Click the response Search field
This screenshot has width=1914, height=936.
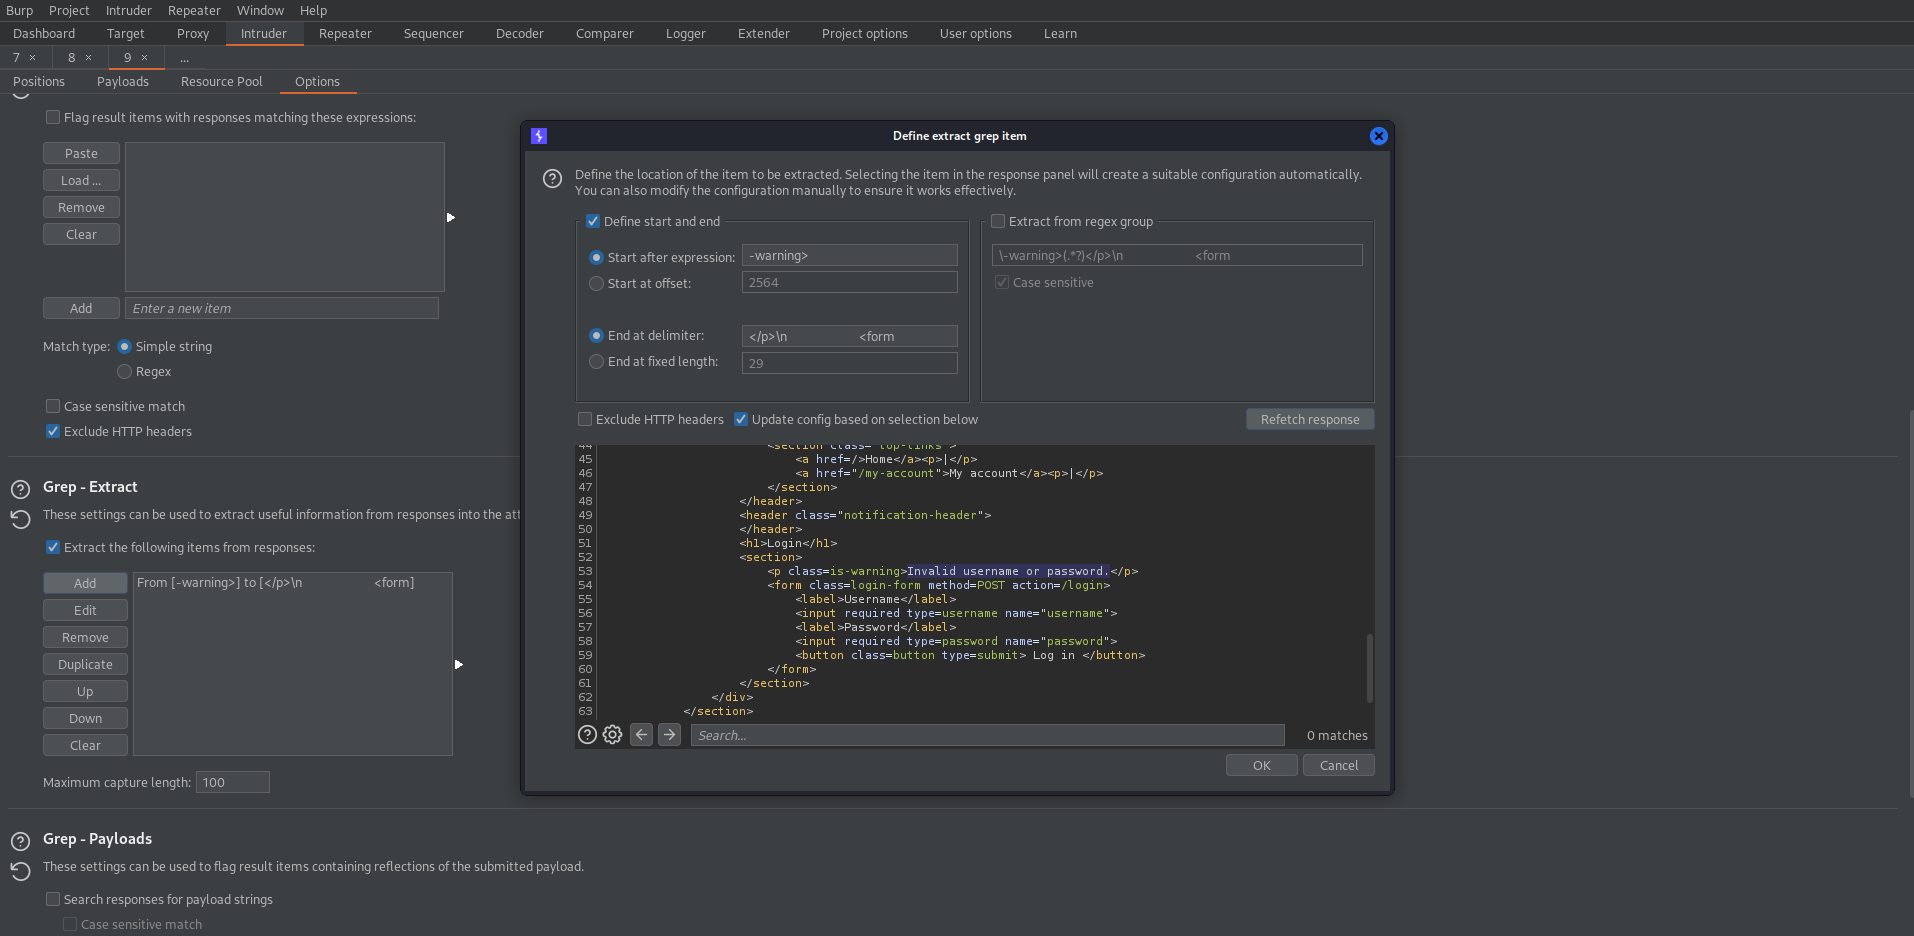[988, 735]
